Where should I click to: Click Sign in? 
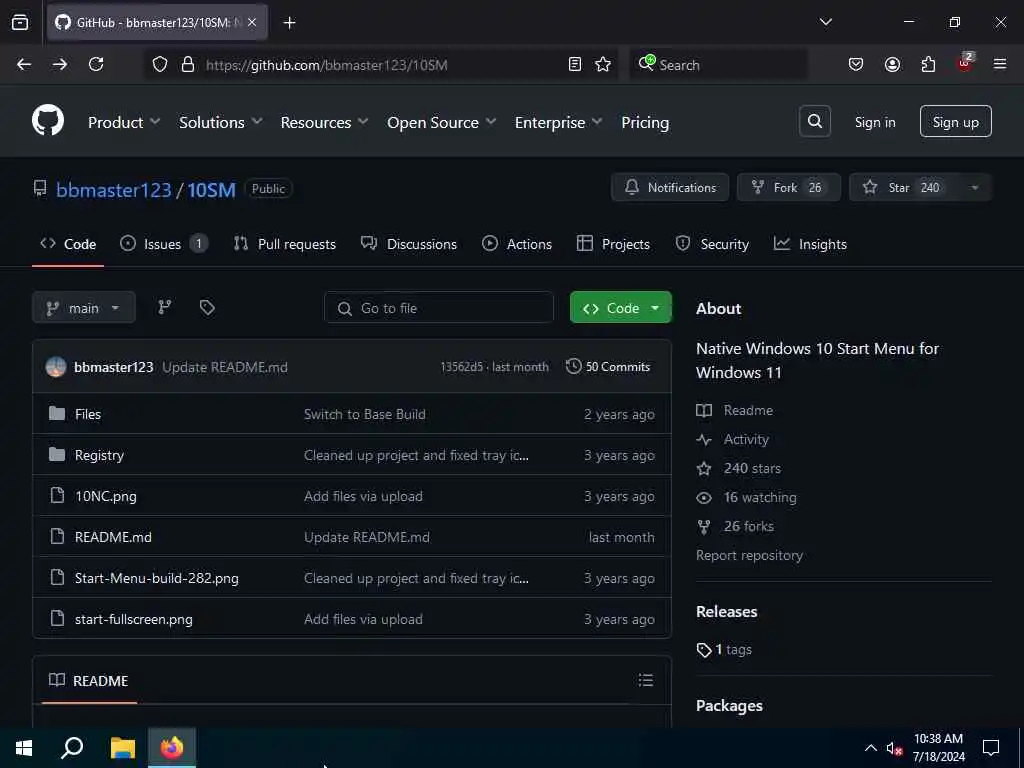[x=875, y=122]
